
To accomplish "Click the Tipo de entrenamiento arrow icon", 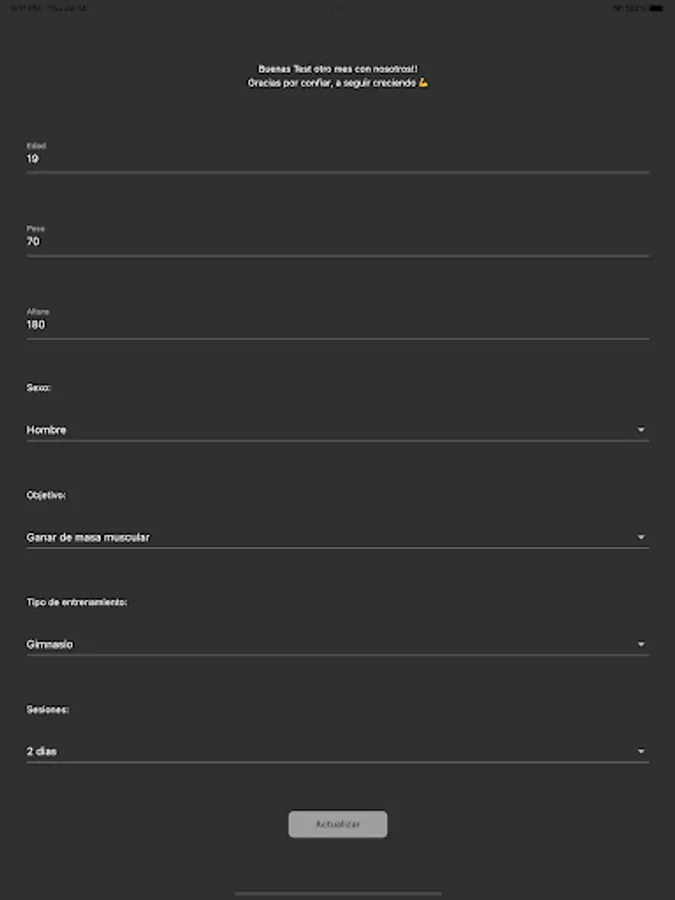I will pyautogui.click(x=641, y=644).
